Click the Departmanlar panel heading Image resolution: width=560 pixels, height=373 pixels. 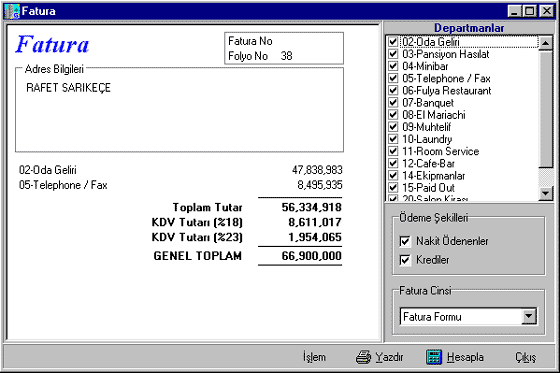pos(469,28)
